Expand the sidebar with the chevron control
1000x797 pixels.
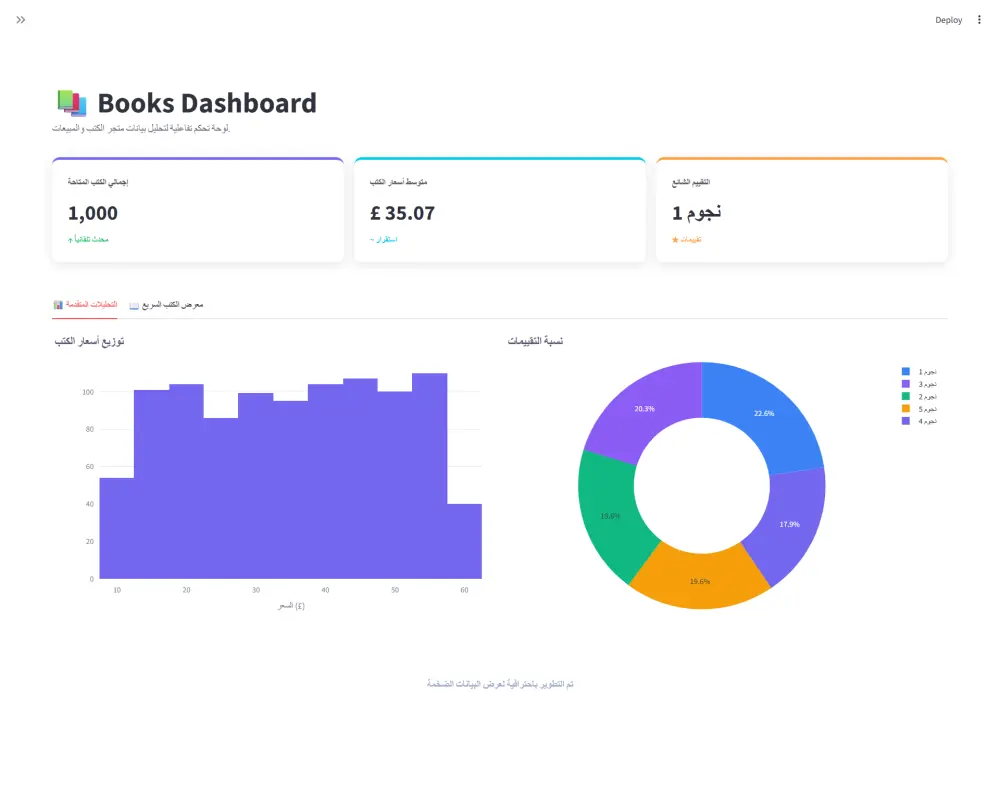(x=20, y=19)
